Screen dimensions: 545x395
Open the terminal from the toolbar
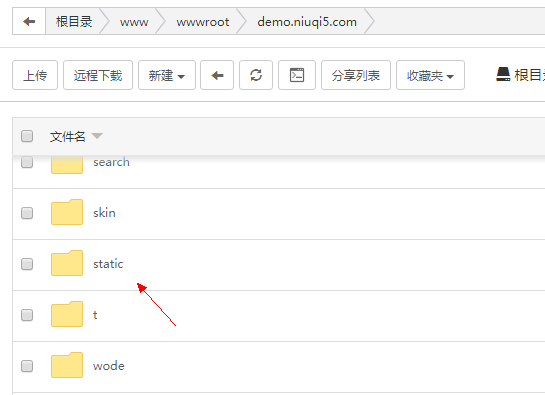297,75
